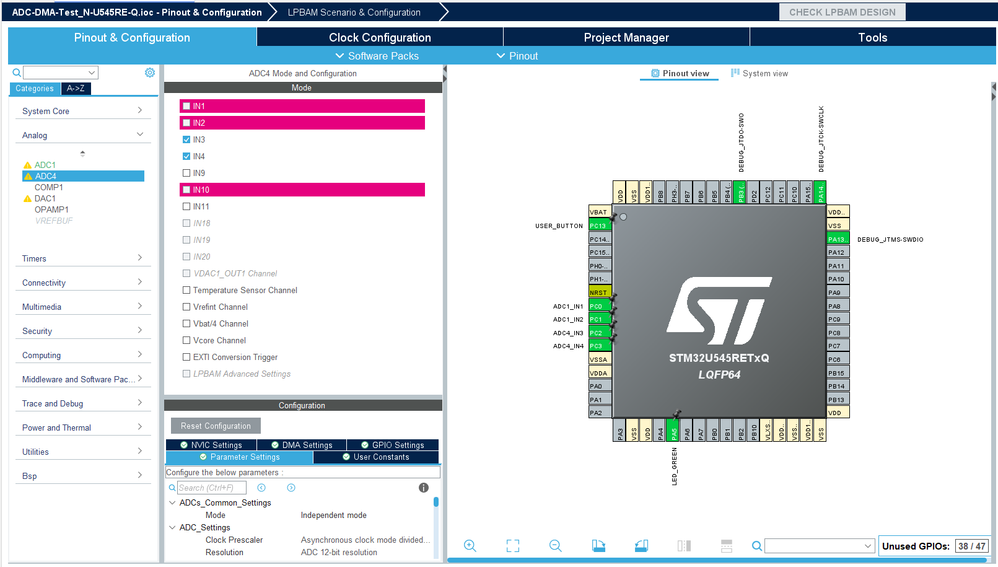Click green pin PC1 on the chip

click(x=599, y=319)
